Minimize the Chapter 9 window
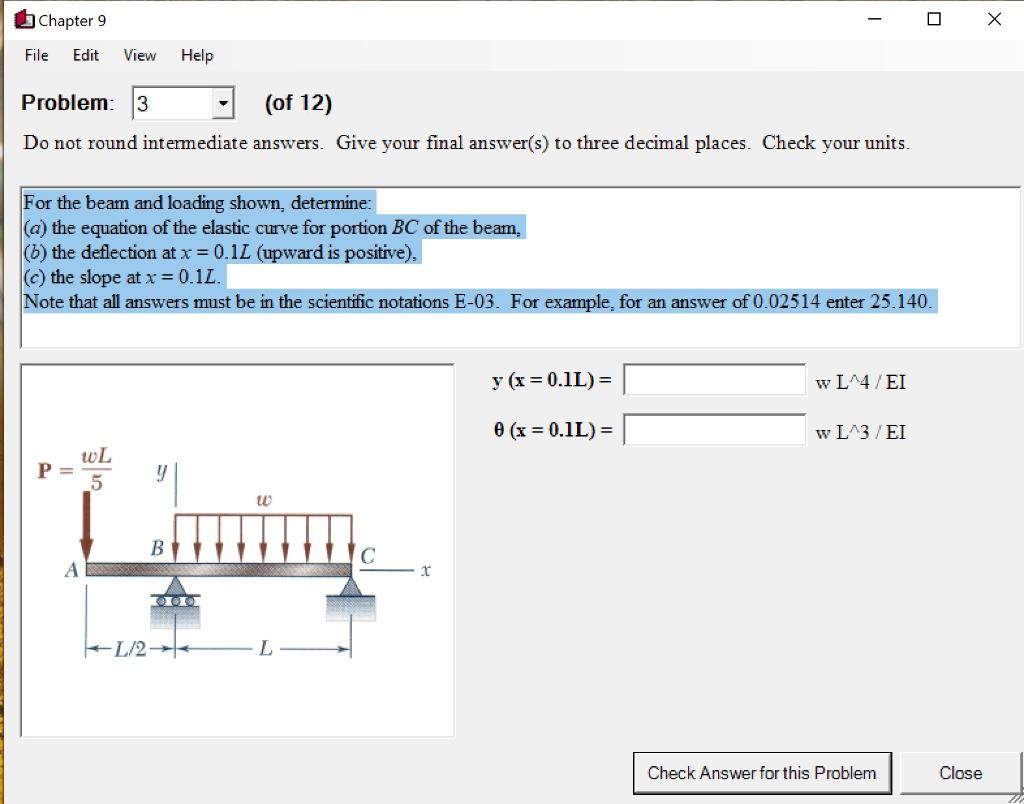This screenshot has width=1024, height=804. (873, 19)
